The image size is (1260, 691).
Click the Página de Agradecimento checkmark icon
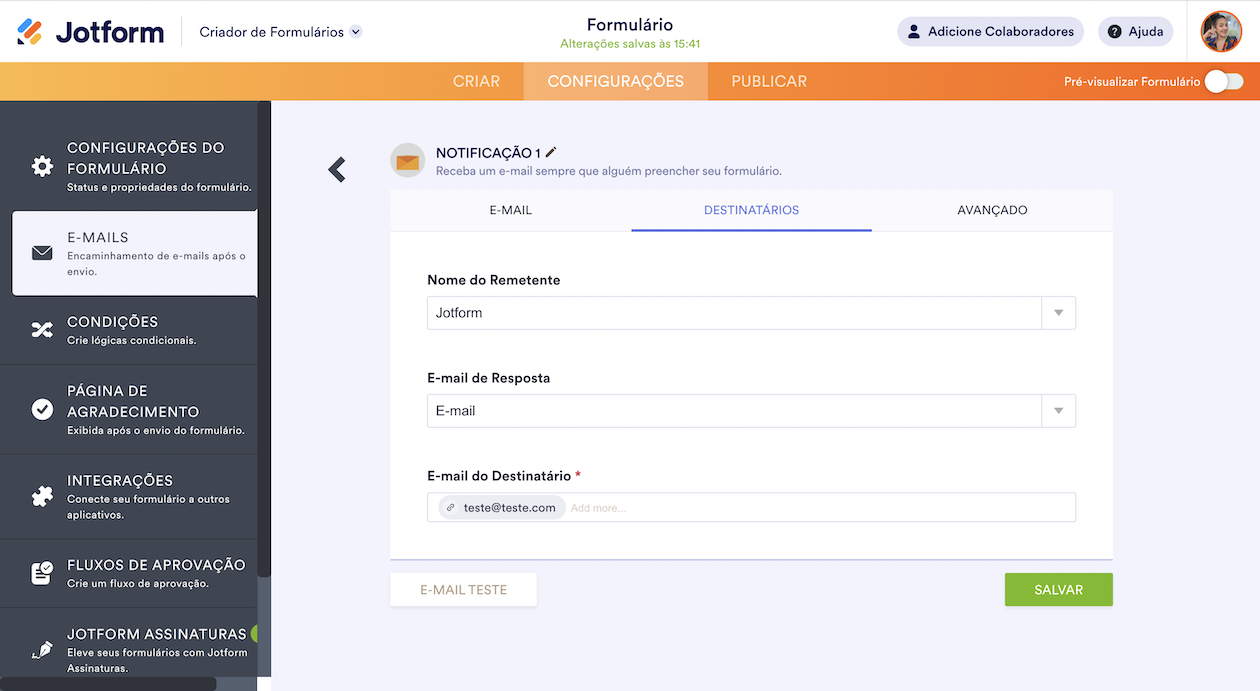[x=42, y=409]
